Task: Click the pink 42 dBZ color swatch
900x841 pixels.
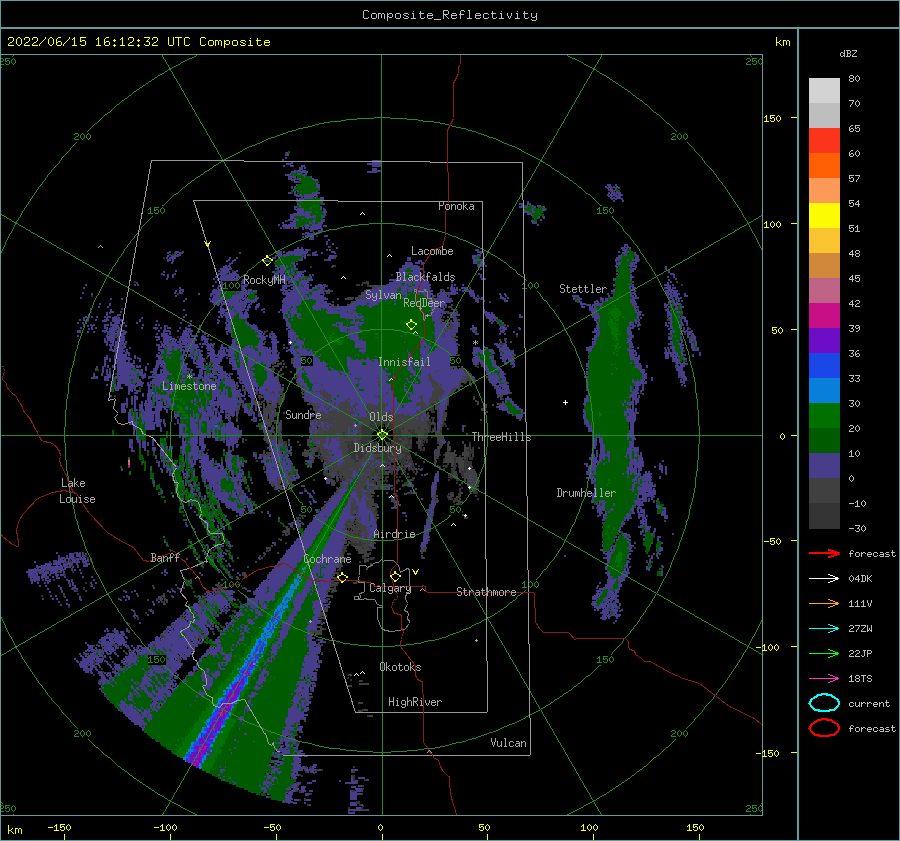Action: pos(824,290)
